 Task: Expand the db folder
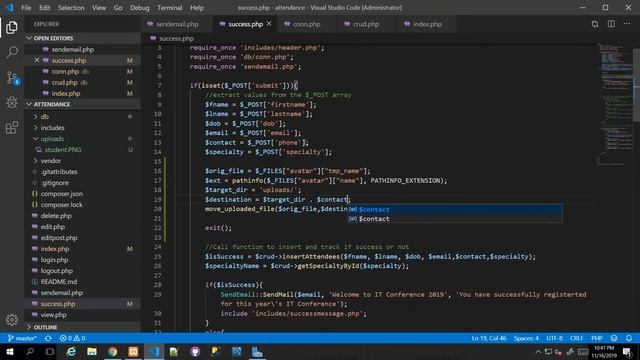pos(44,116)
